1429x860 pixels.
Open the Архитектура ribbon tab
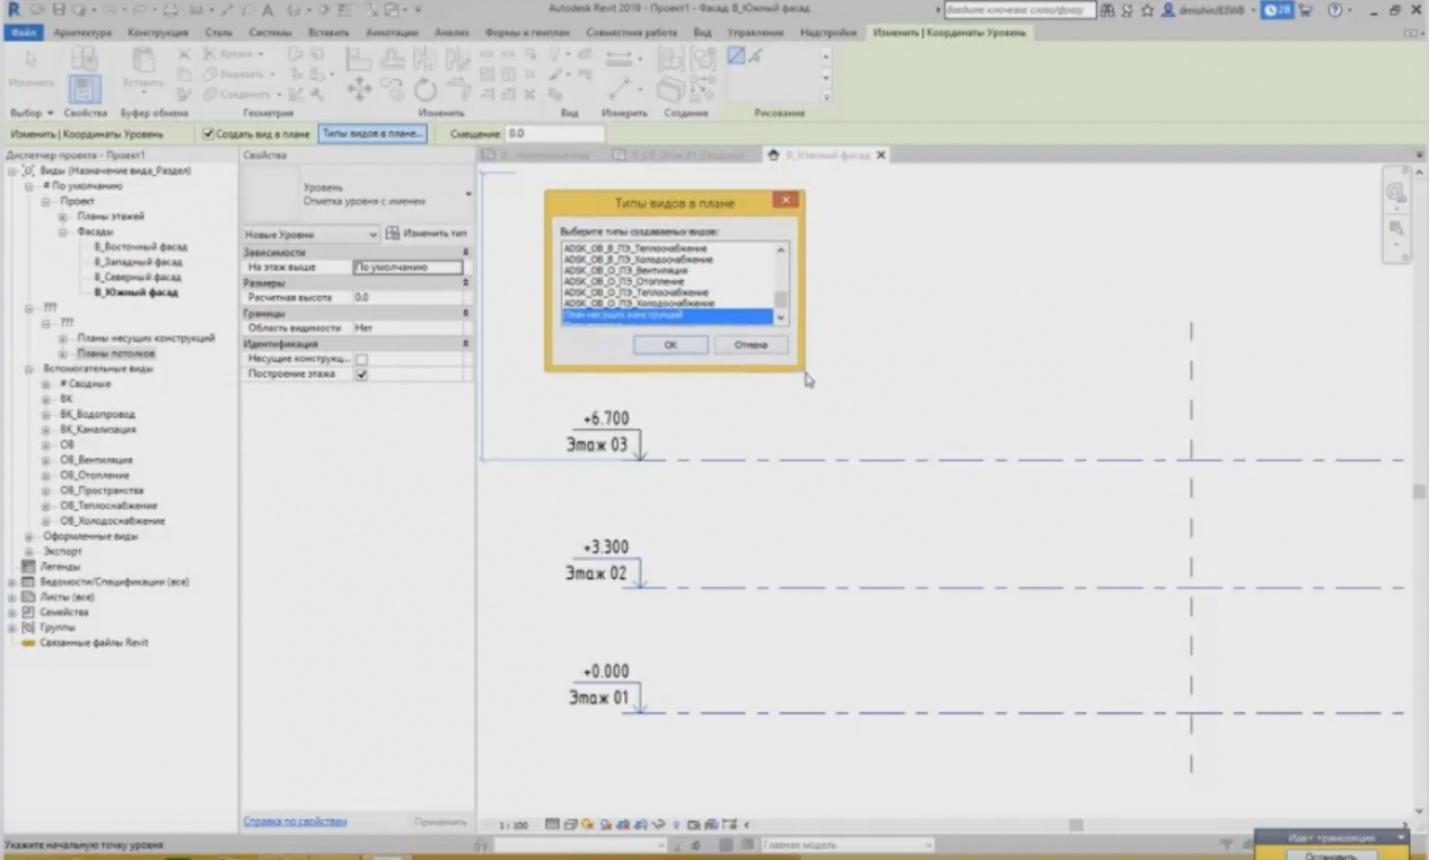(82, 32)
